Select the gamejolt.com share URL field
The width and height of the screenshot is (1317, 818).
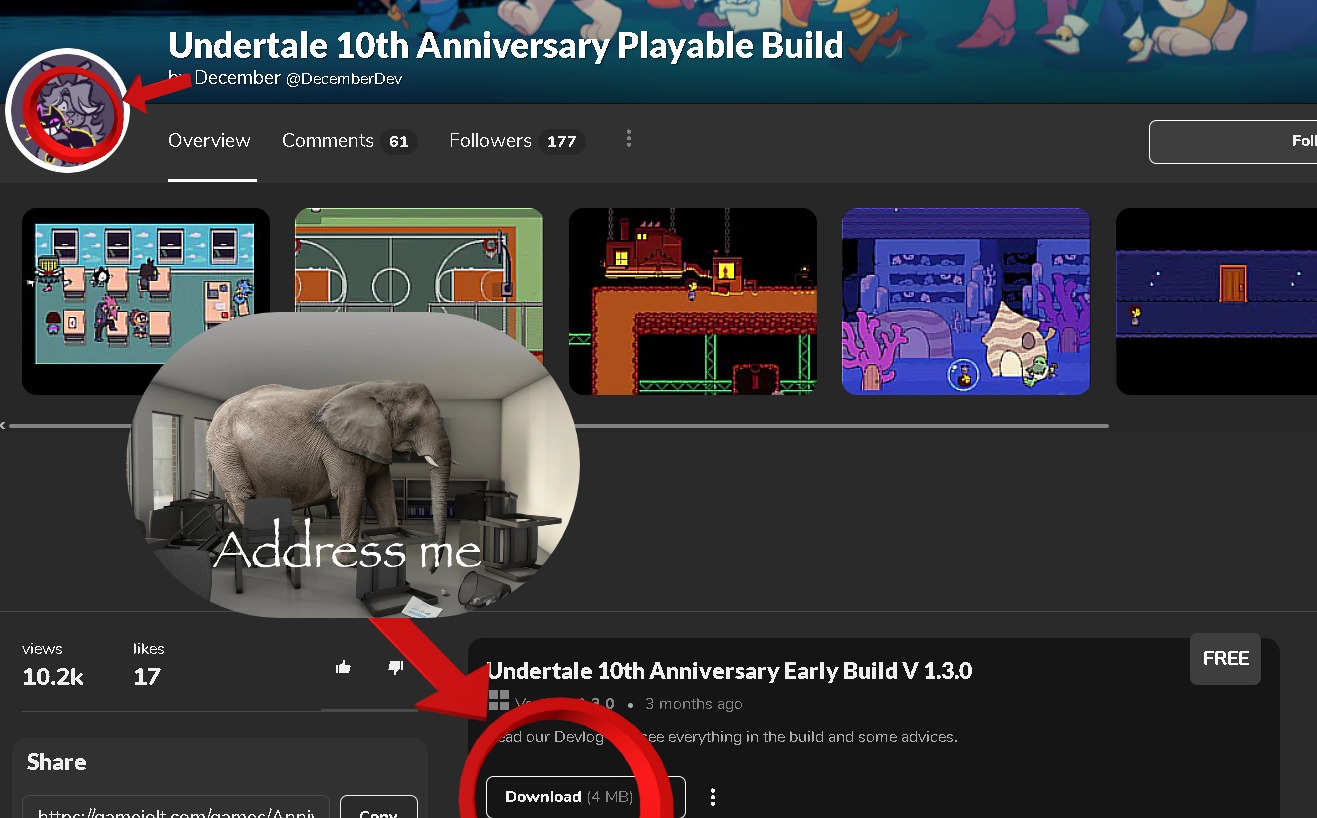click(175, 812)
